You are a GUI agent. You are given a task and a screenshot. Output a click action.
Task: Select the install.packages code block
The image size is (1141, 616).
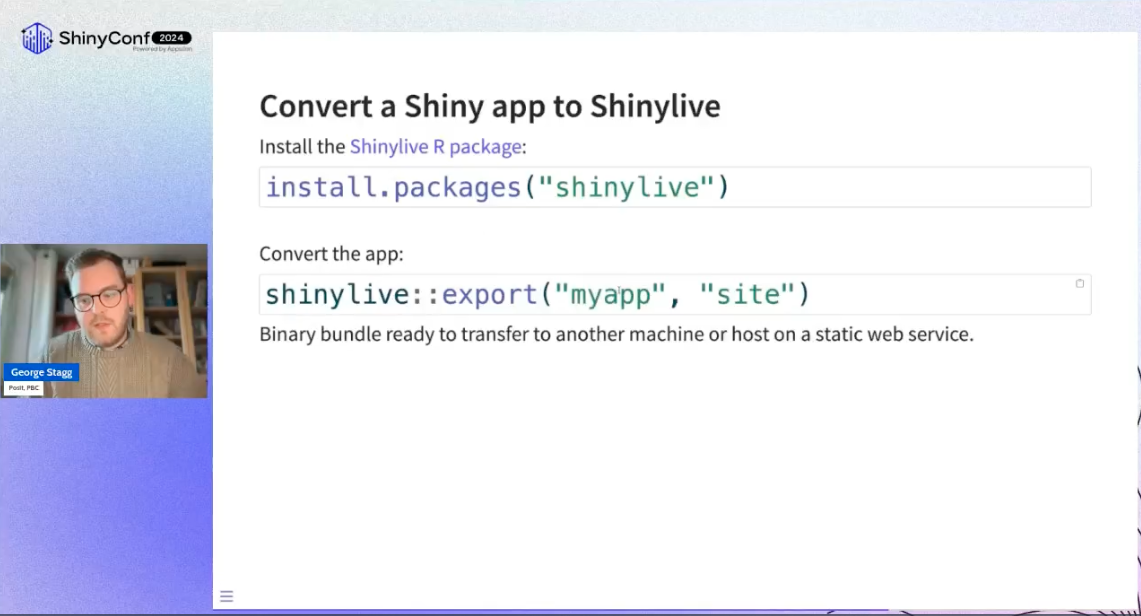click(495, 187)
